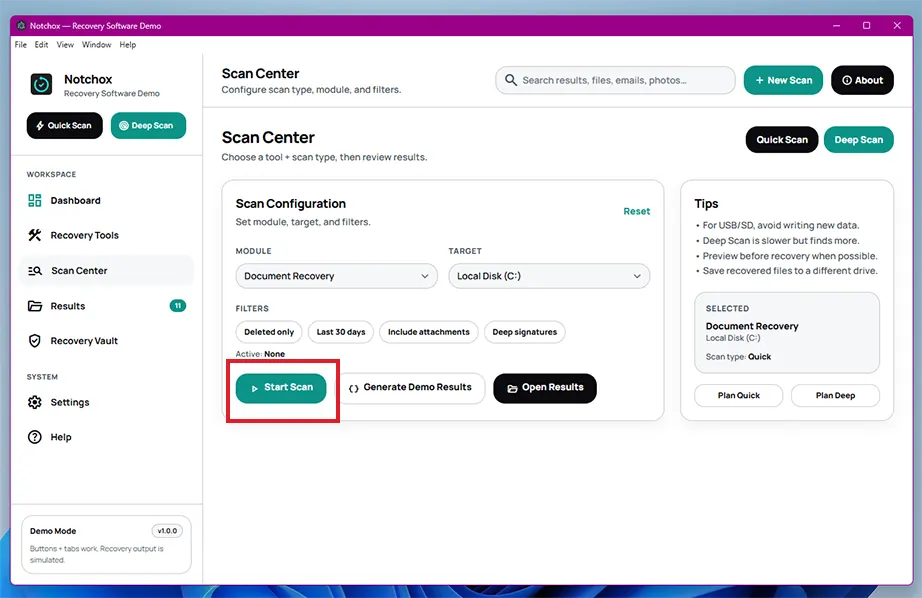Open Settings from the system section

click(106, 402)
